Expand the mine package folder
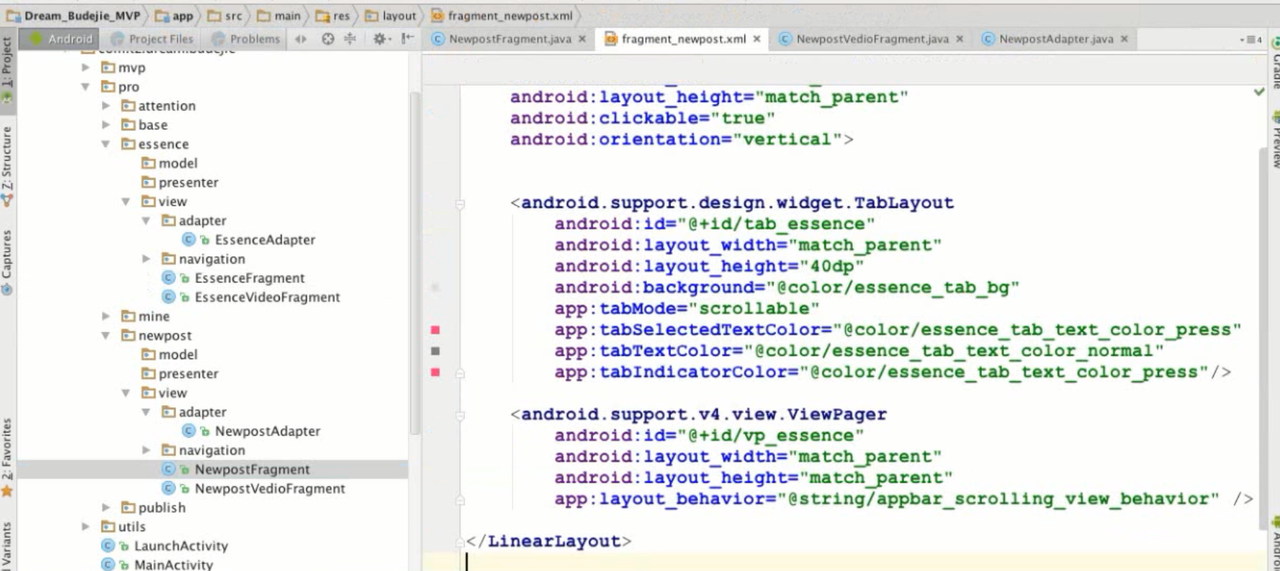This screenshot has width=1280, height=571. pyautogui.click(x=107, y=316)
